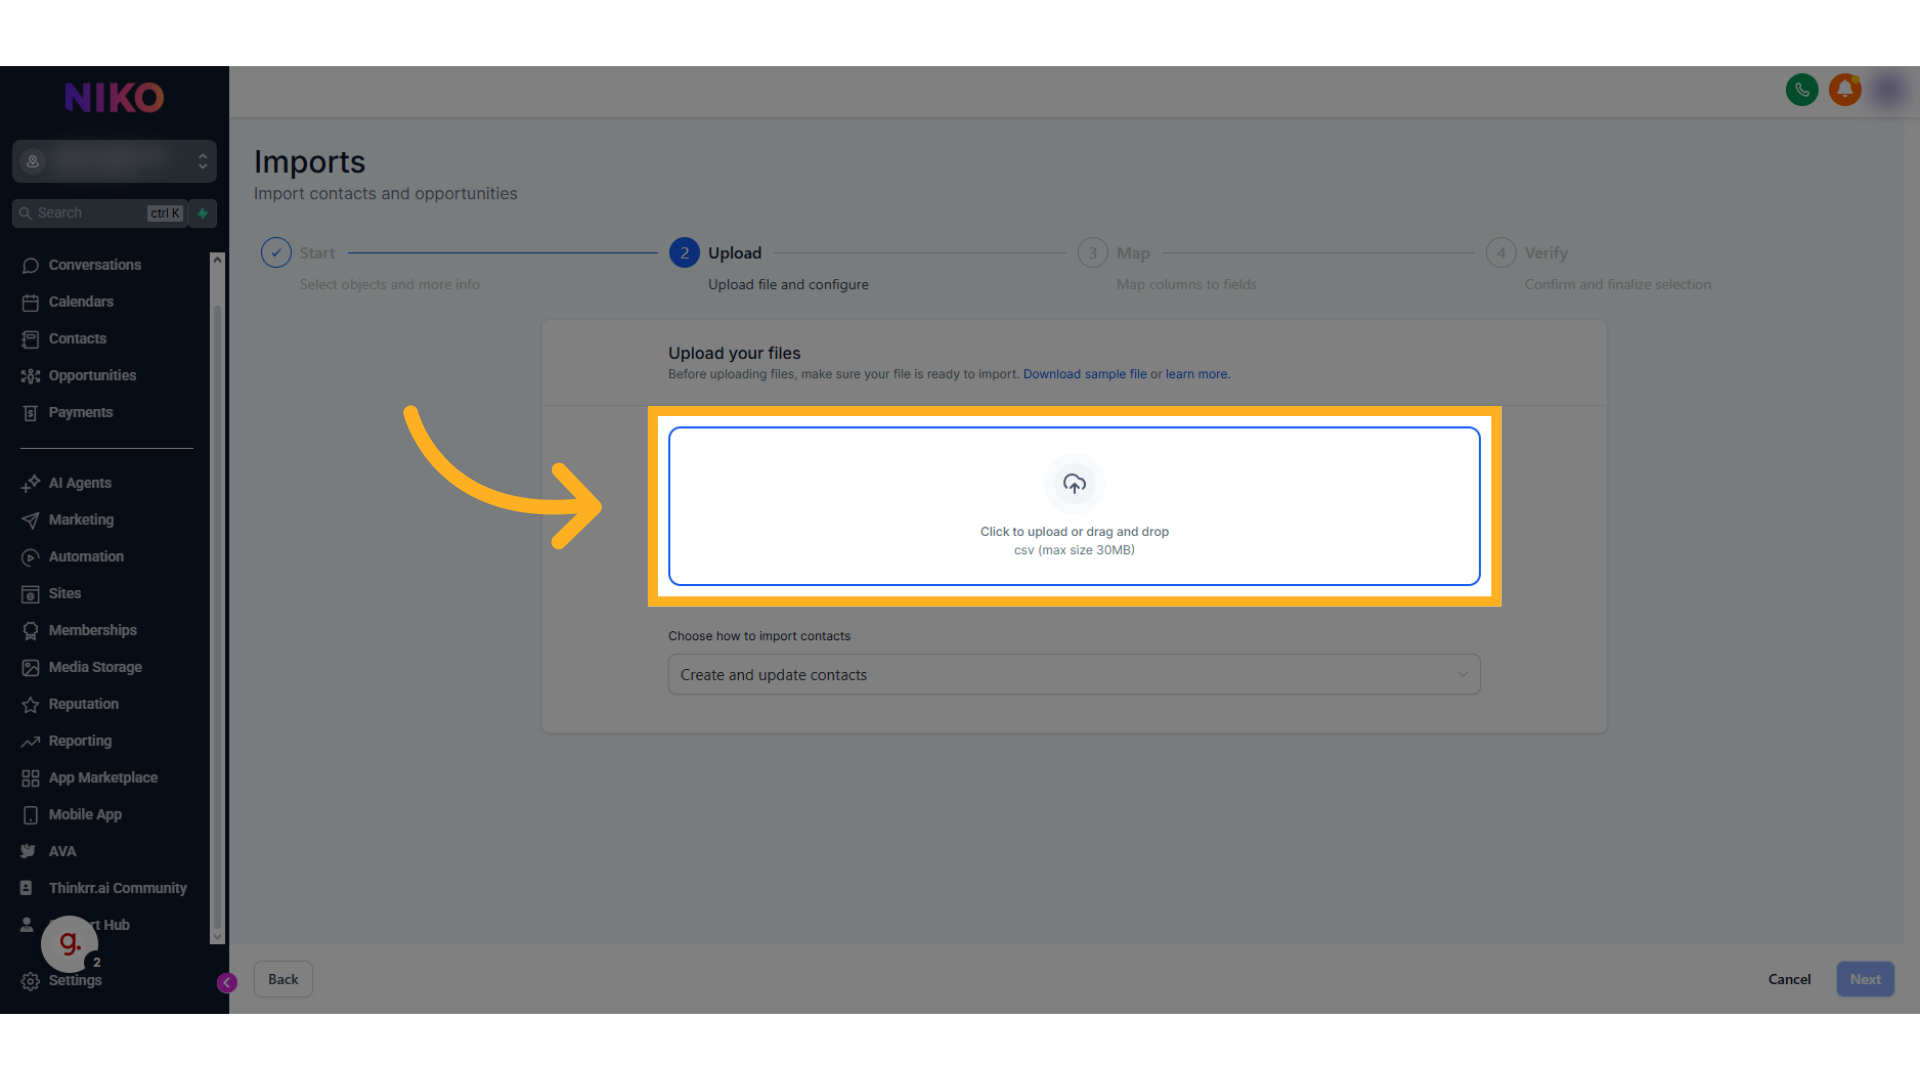
Task: Open Reputation in the sidebar
Action: (x=83, y=704)
